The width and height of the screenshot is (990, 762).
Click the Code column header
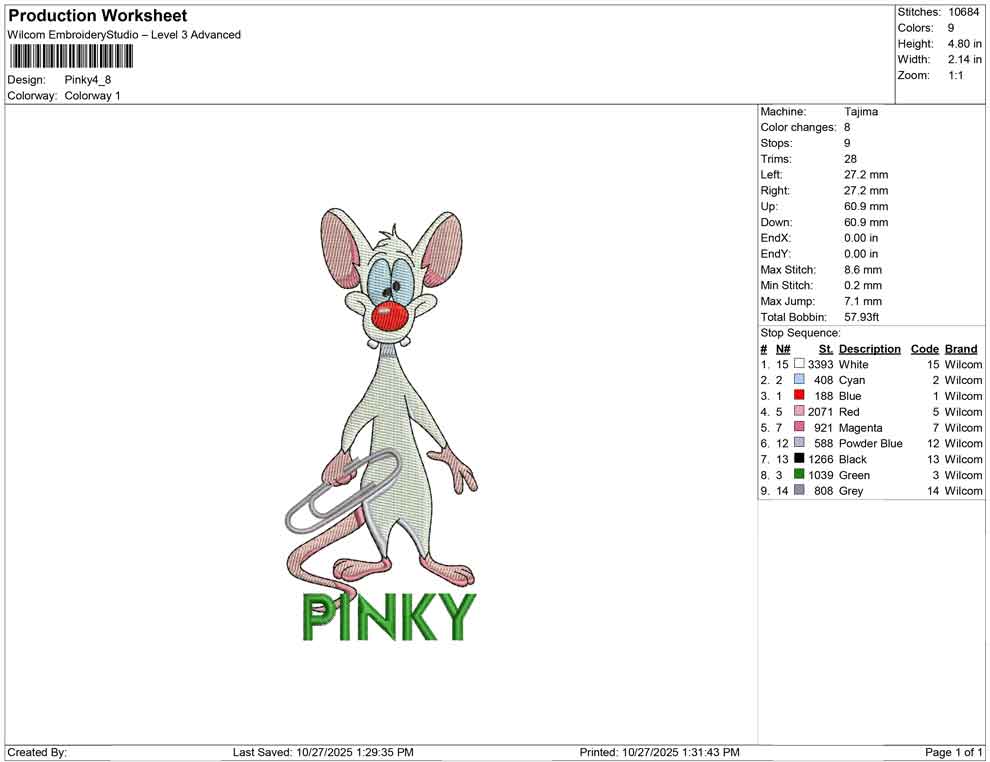click(x=924, y=349)
